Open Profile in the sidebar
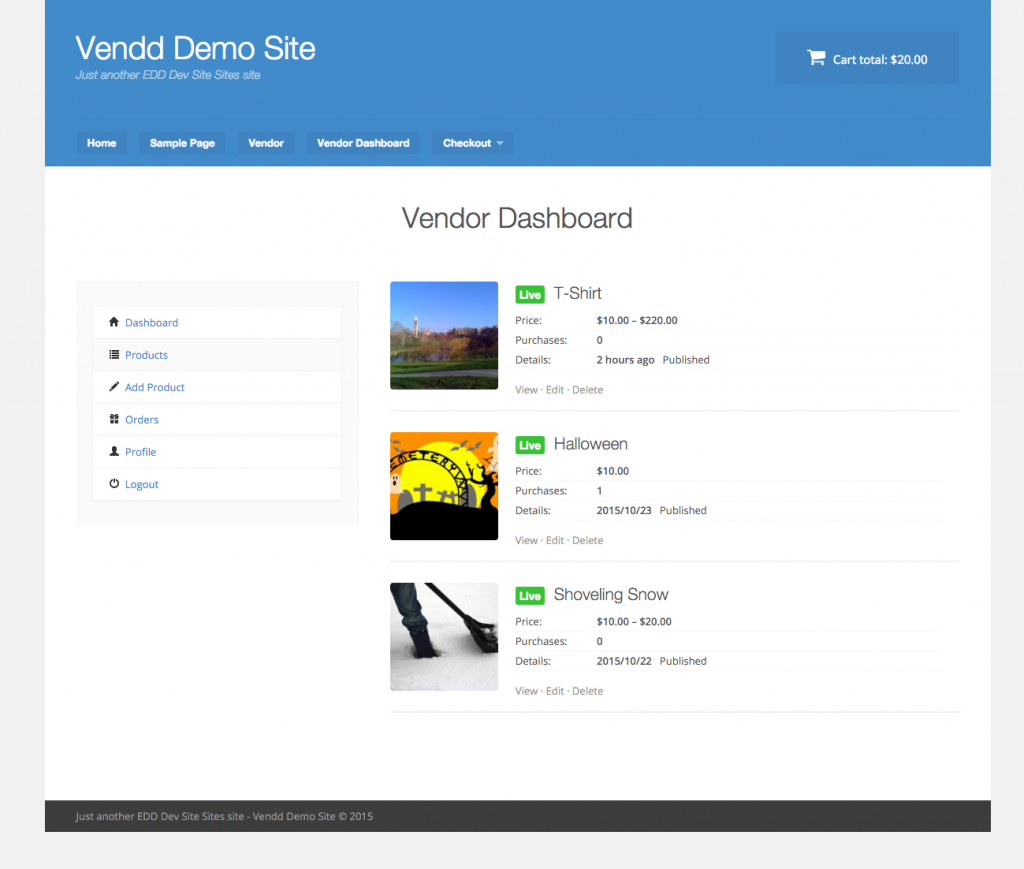This screenshot has width=1024, height=869. click(x=217, y=452)
